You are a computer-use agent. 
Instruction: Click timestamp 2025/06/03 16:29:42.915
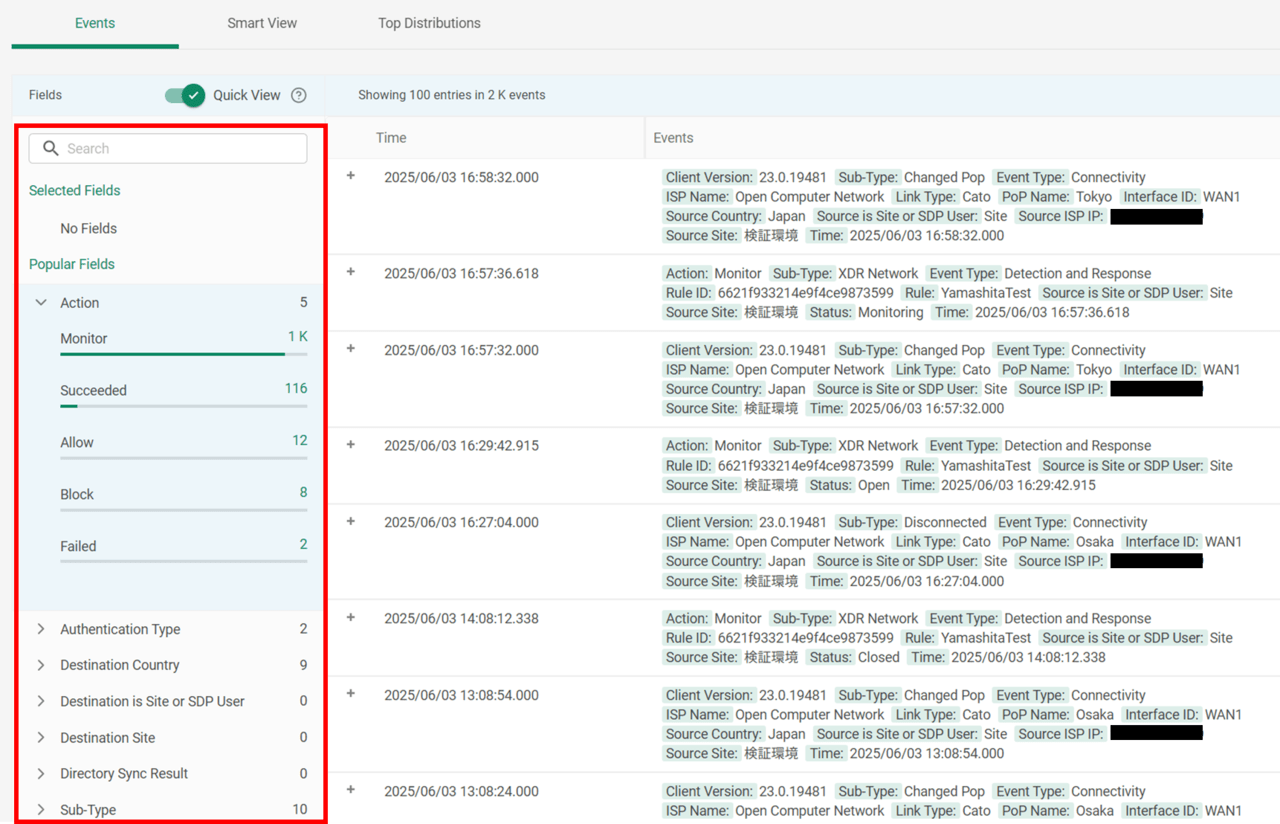point(461,446)
